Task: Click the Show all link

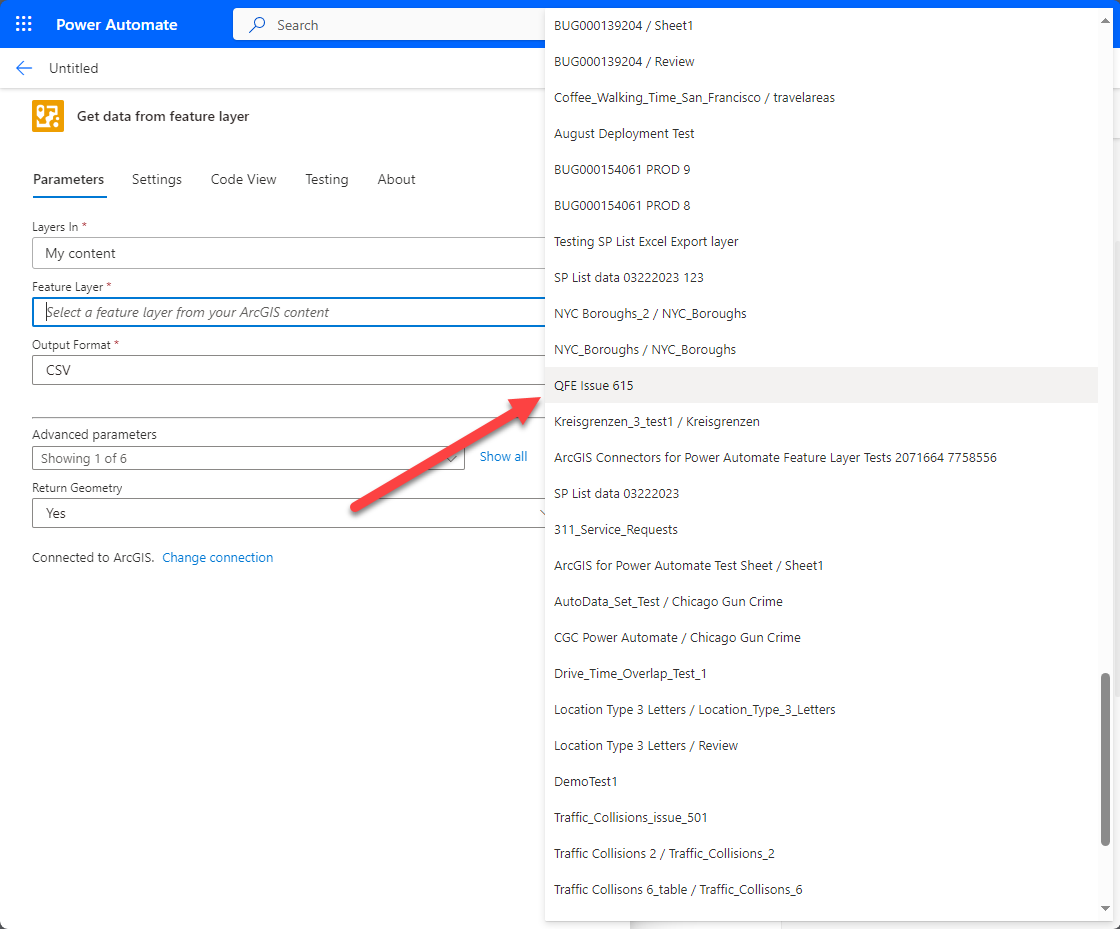Action: 503,456
